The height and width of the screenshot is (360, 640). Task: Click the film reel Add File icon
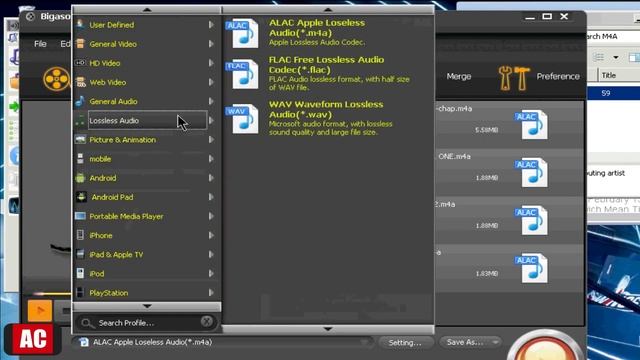57,79
